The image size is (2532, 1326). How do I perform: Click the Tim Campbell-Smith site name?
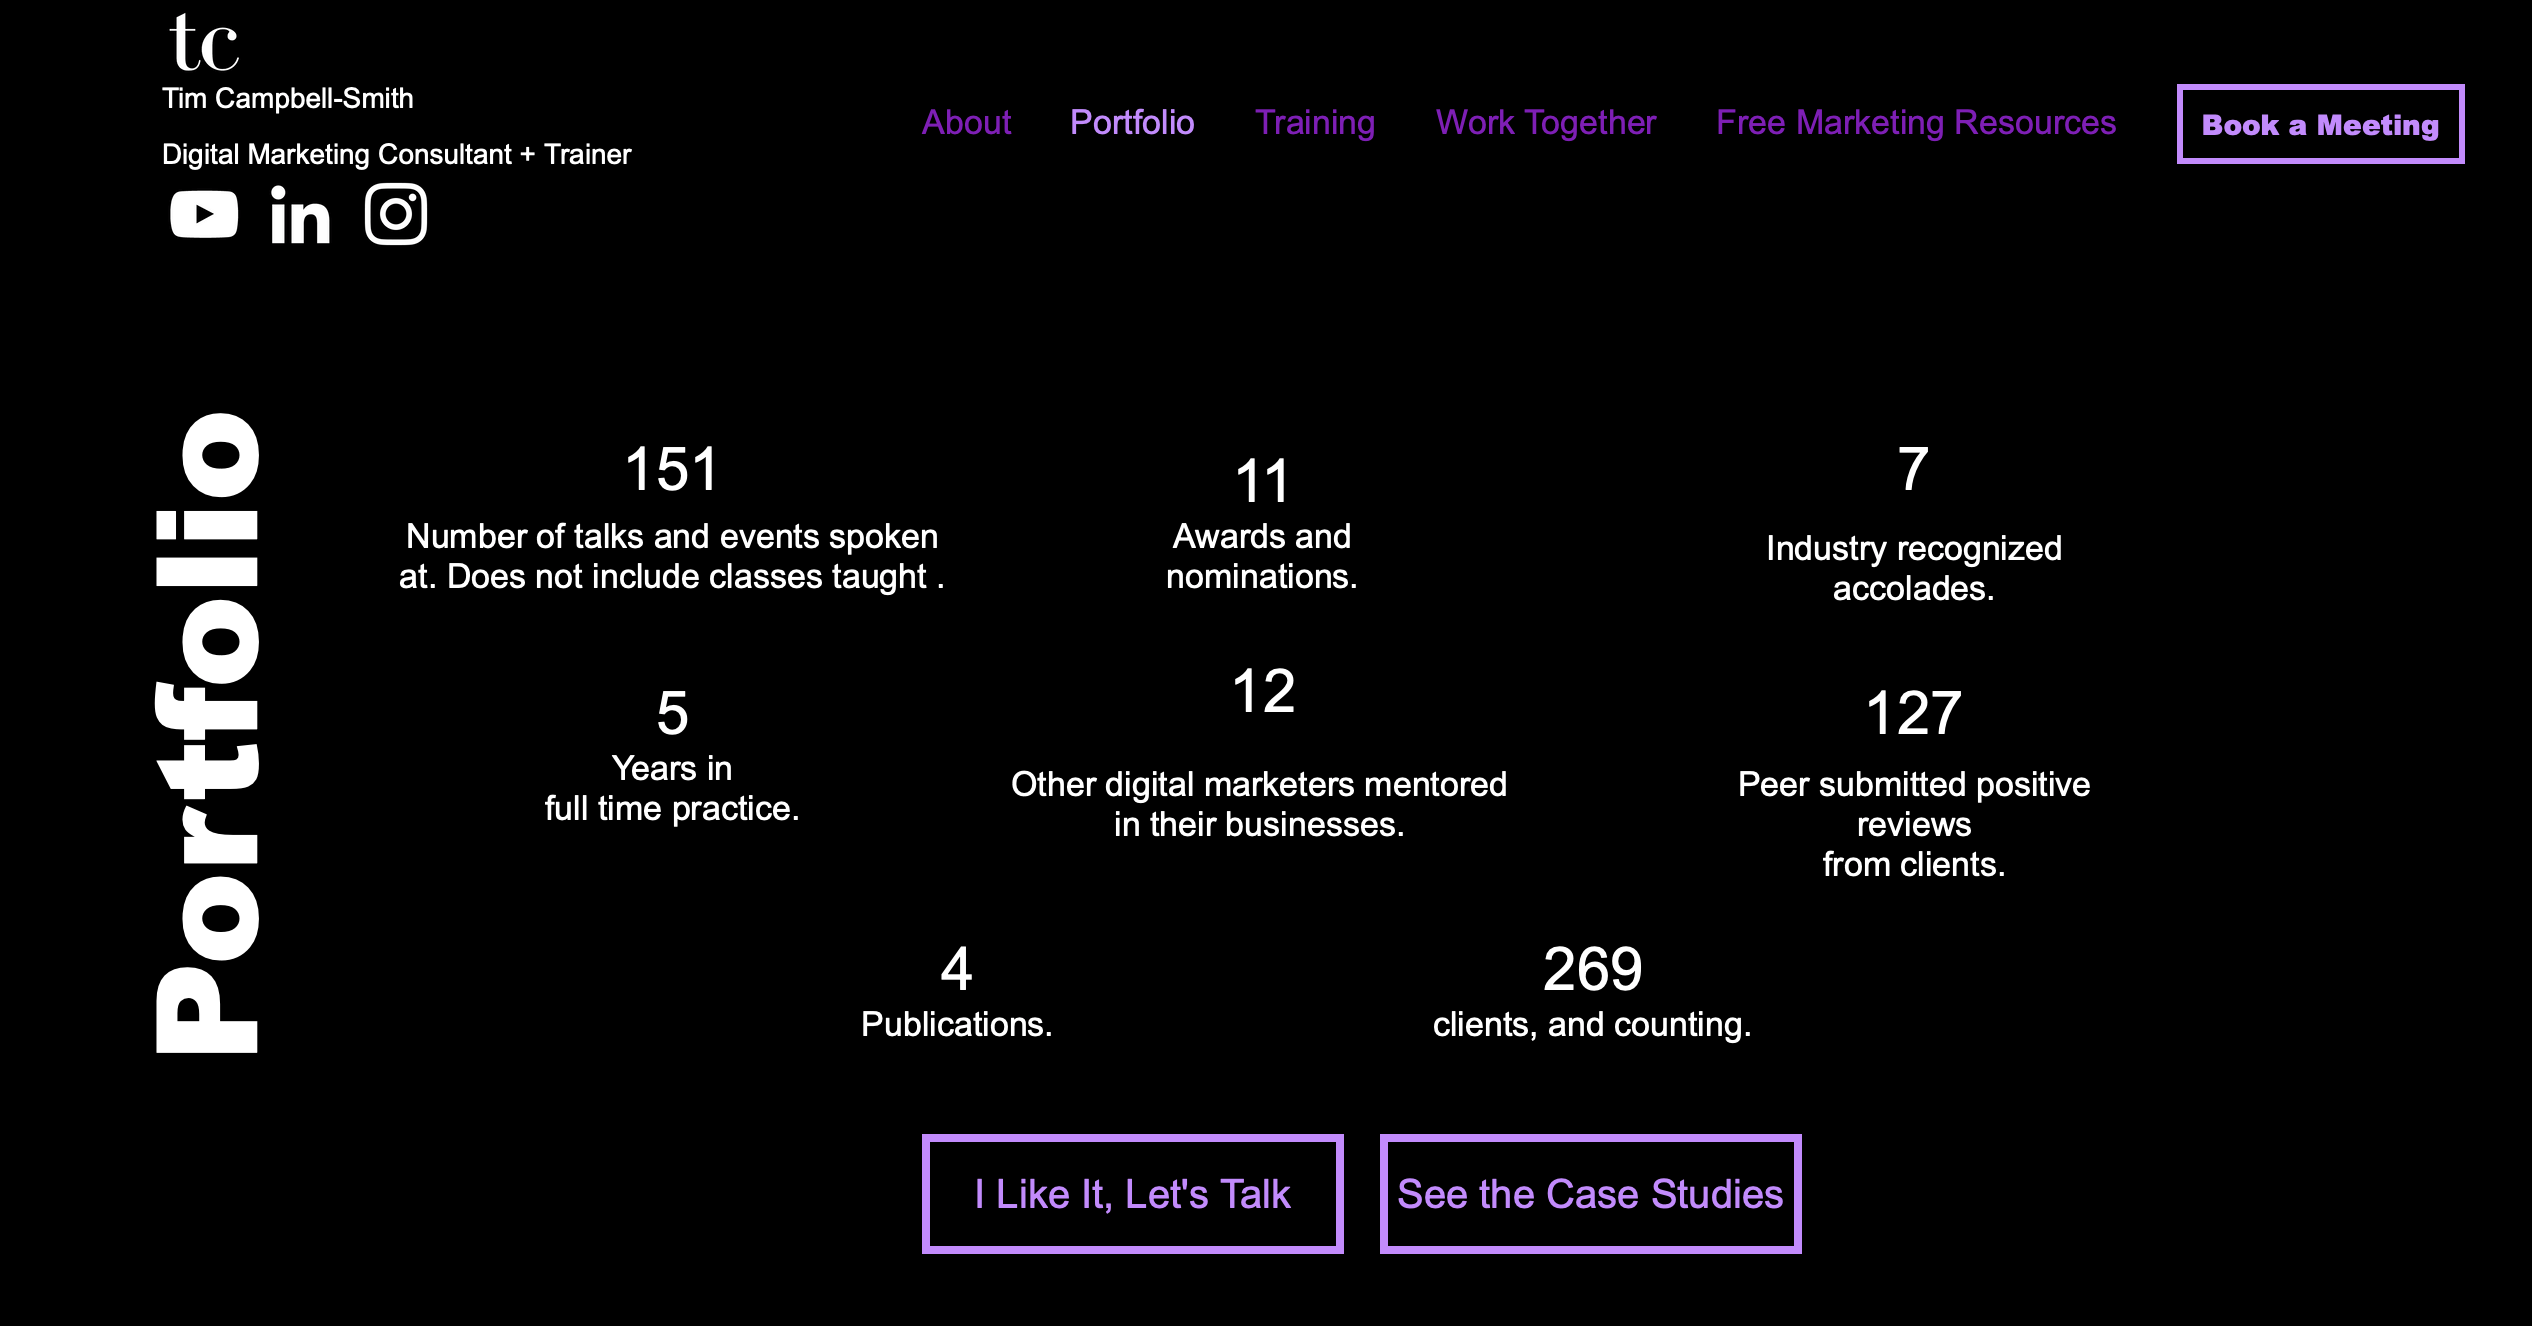click(x=288, y=99)
